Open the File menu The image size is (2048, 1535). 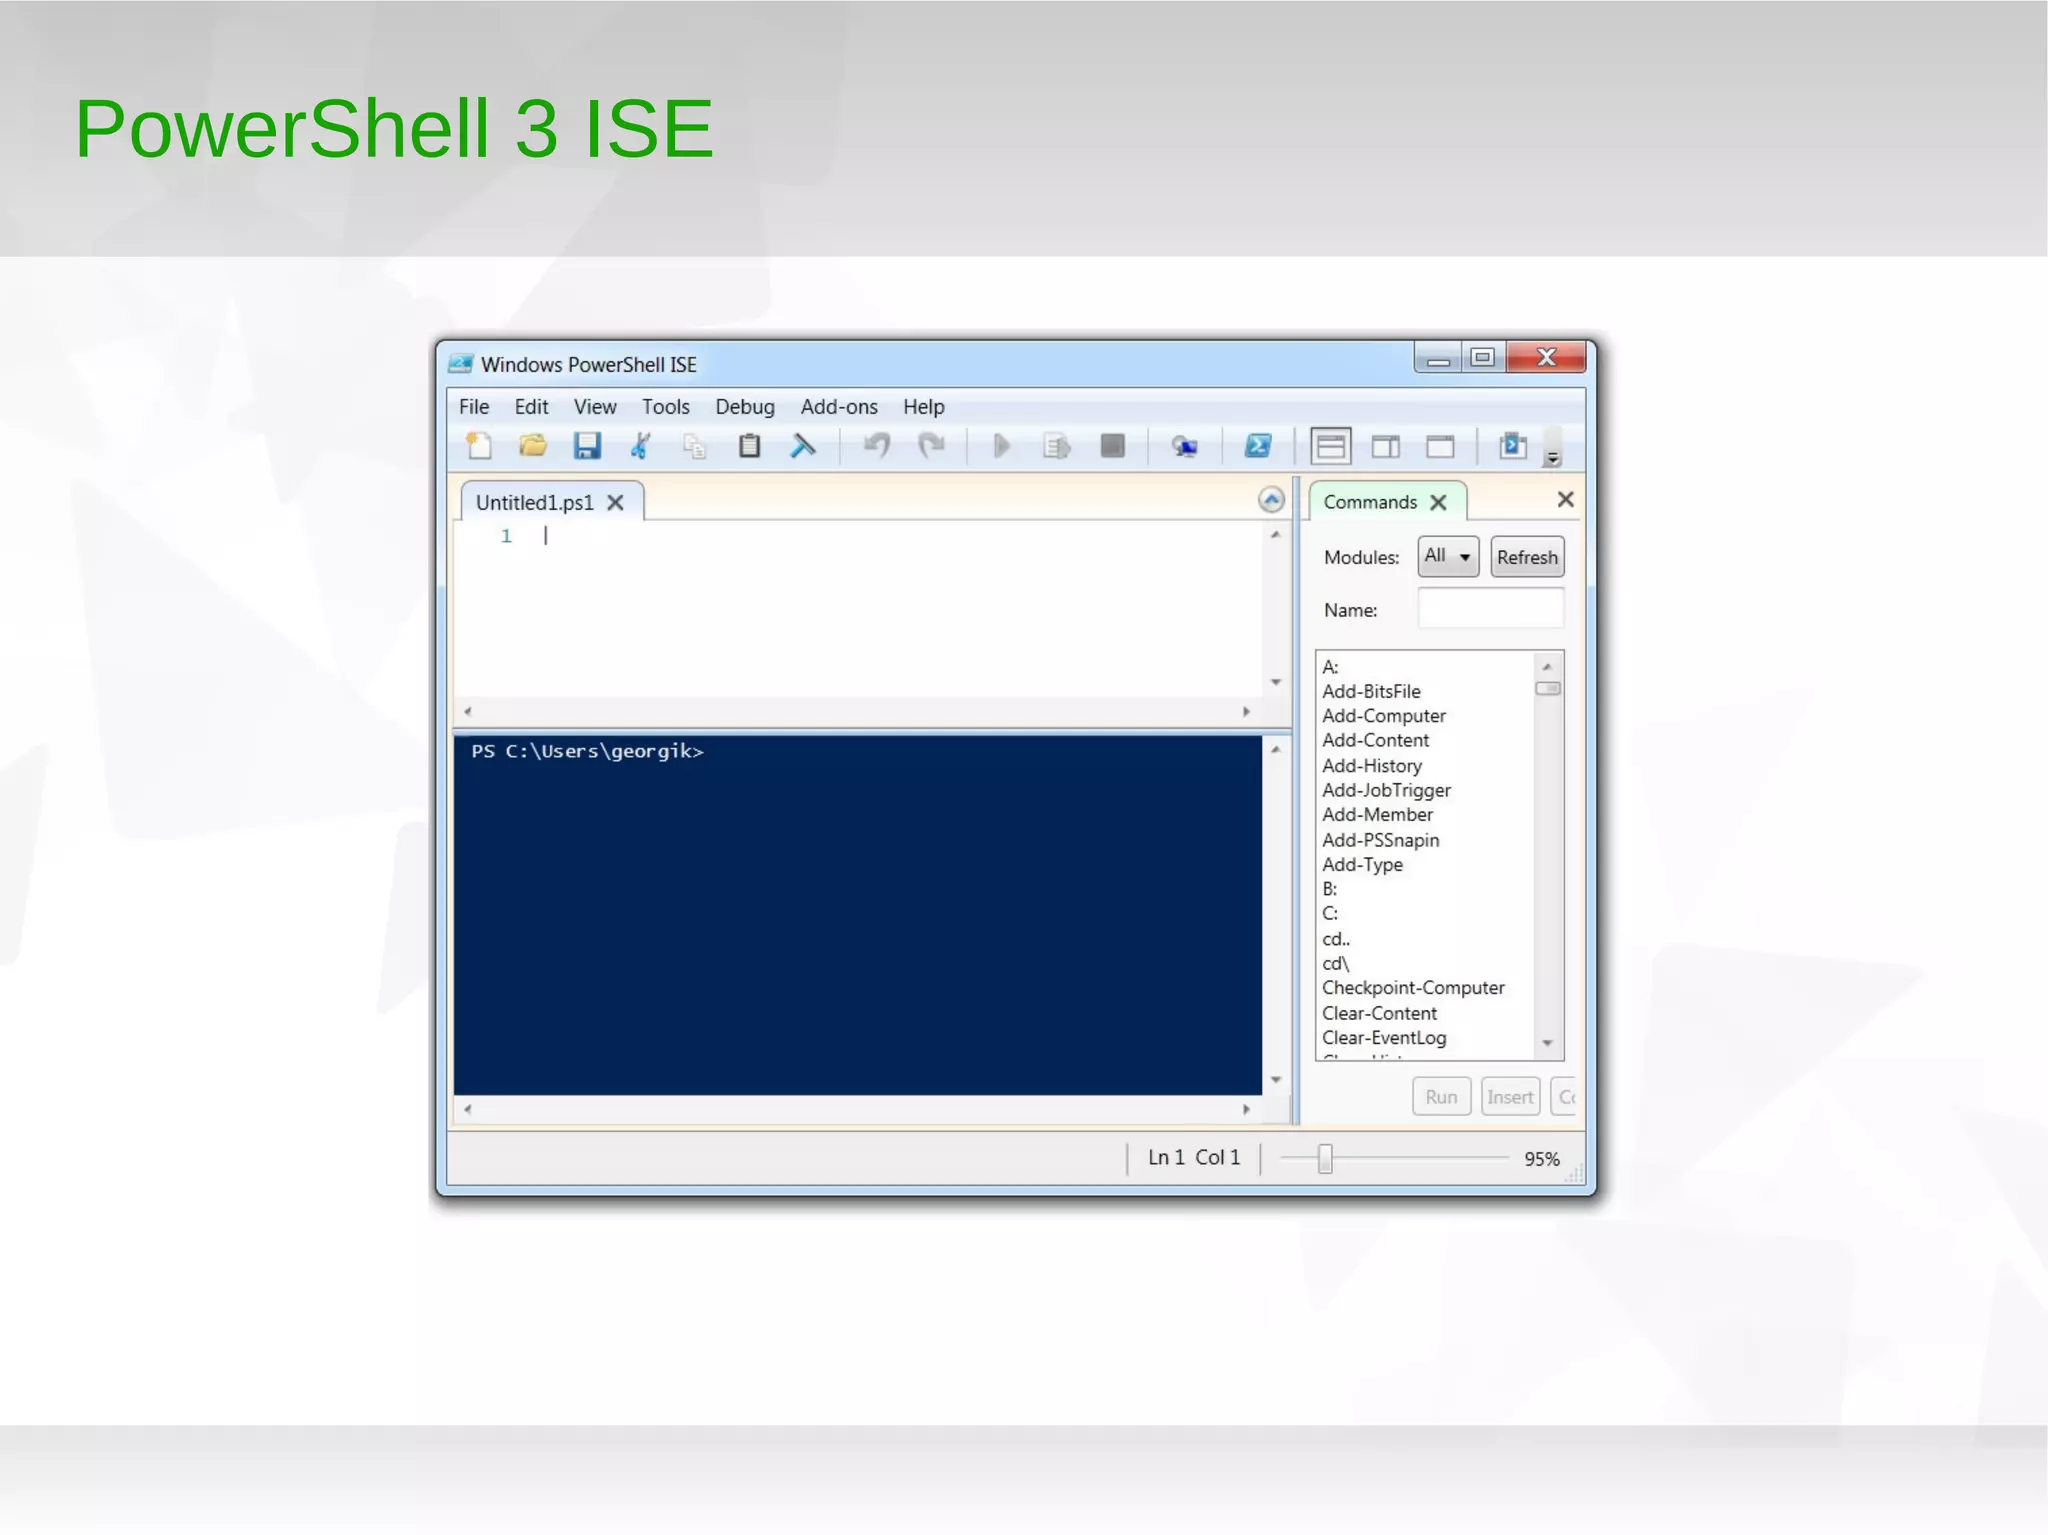point(474,407)
